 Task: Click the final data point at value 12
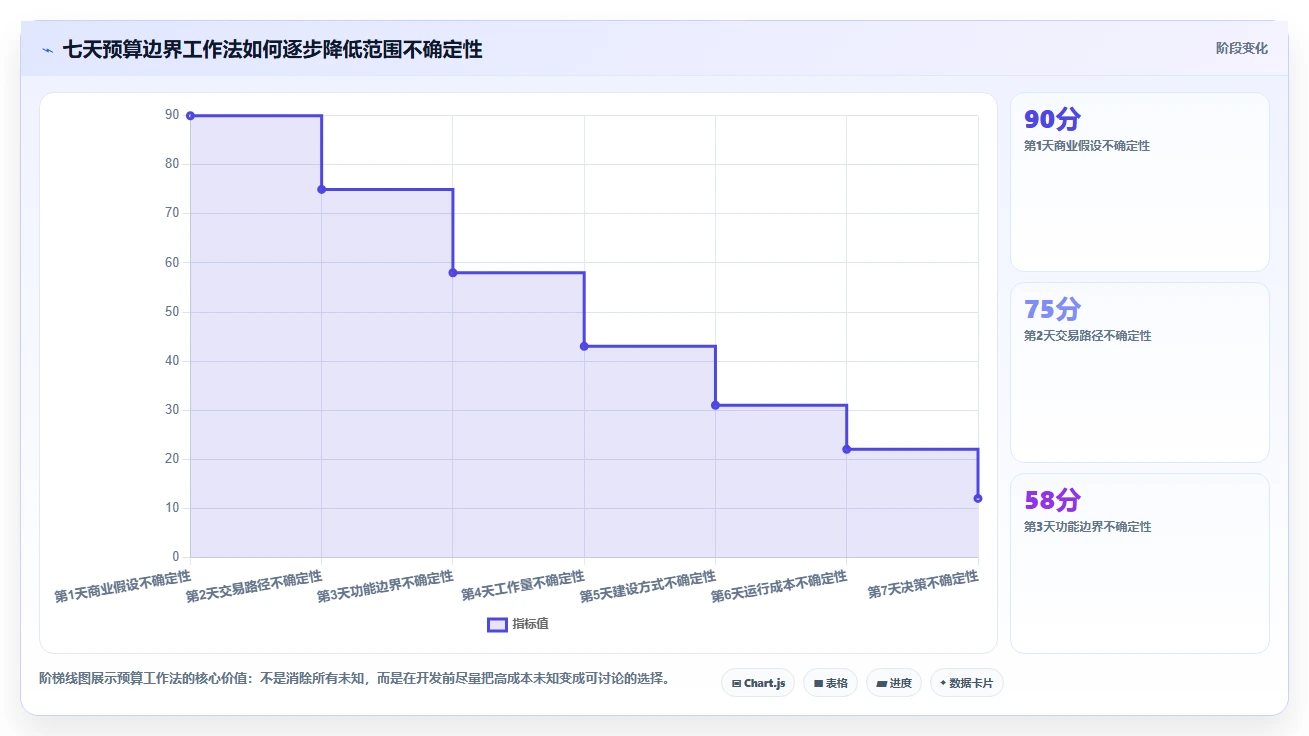tap(978, 498)
